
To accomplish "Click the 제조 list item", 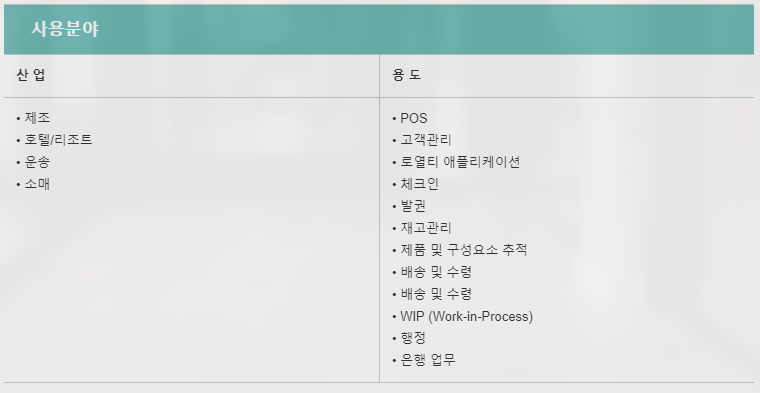I will [37, 118].
